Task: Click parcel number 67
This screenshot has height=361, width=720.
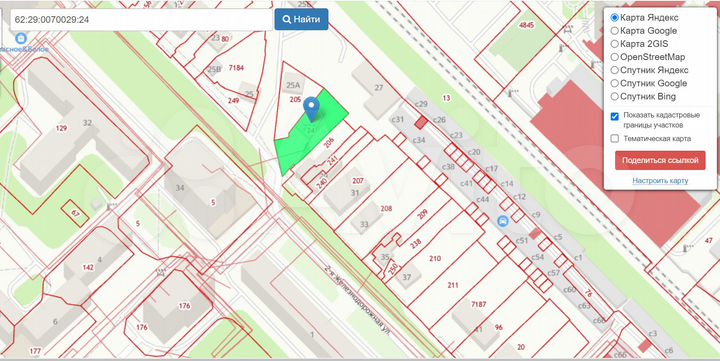Action: click(x=75, y=213)
